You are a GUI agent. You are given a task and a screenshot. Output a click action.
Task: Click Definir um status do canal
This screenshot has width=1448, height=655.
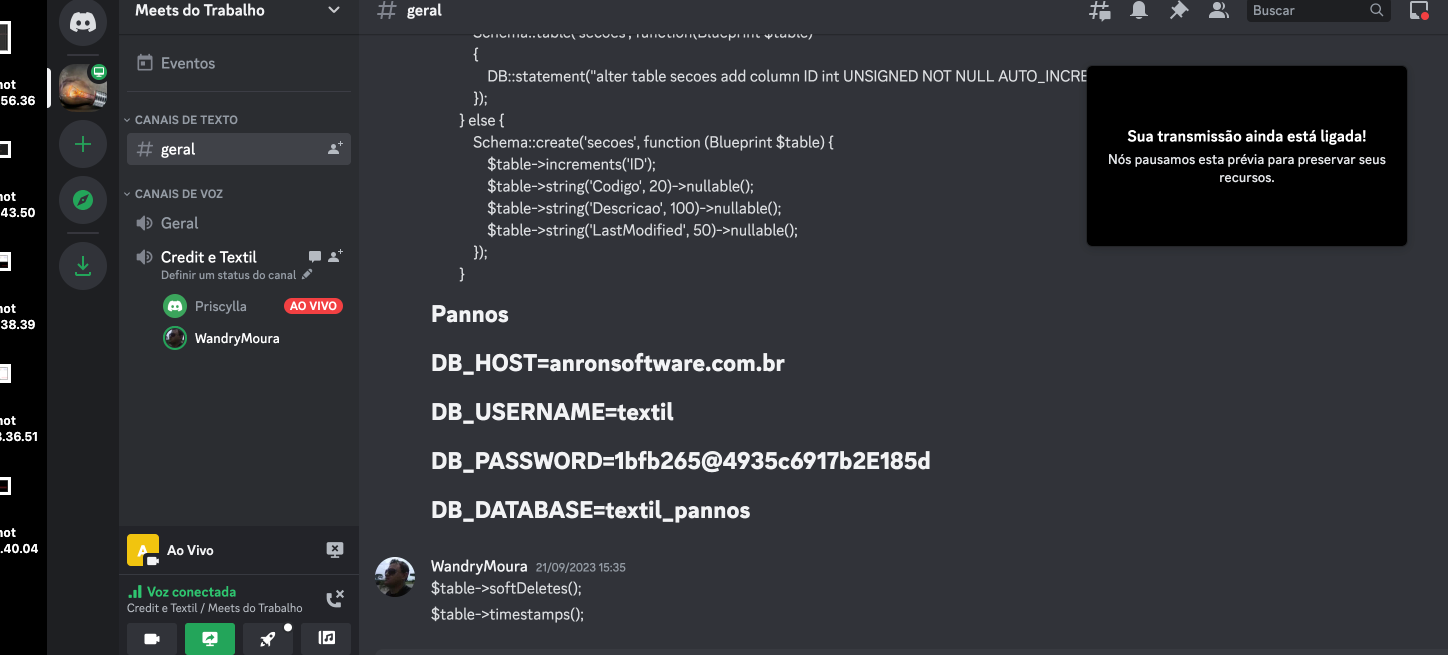pos(230,275)
